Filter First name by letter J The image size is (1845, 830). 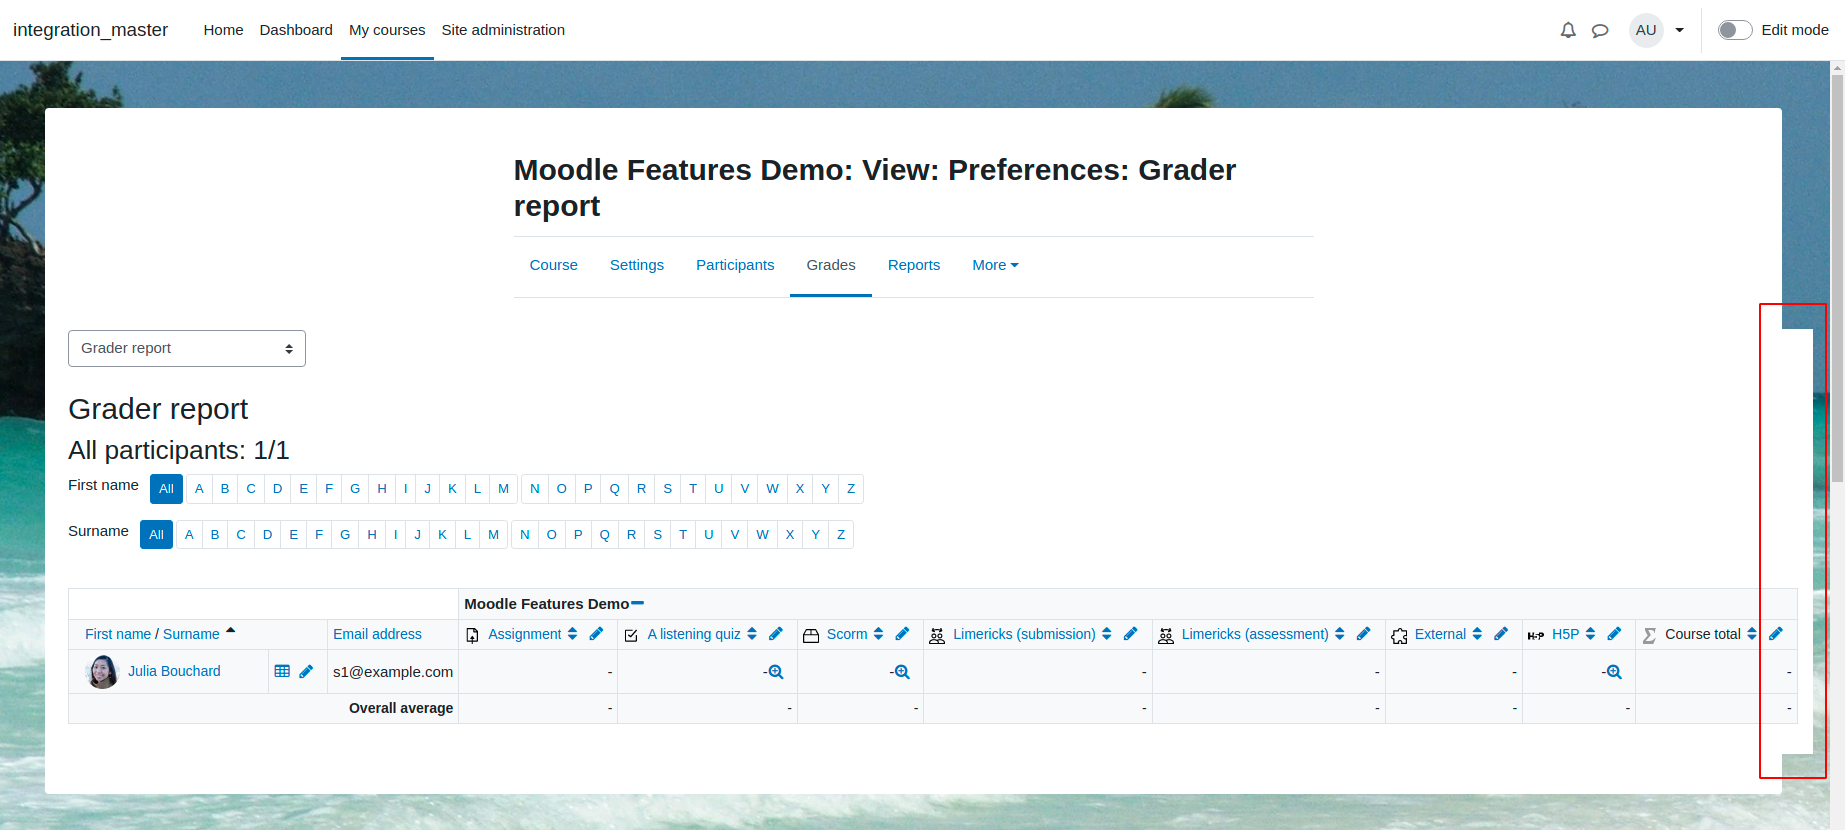428,489
